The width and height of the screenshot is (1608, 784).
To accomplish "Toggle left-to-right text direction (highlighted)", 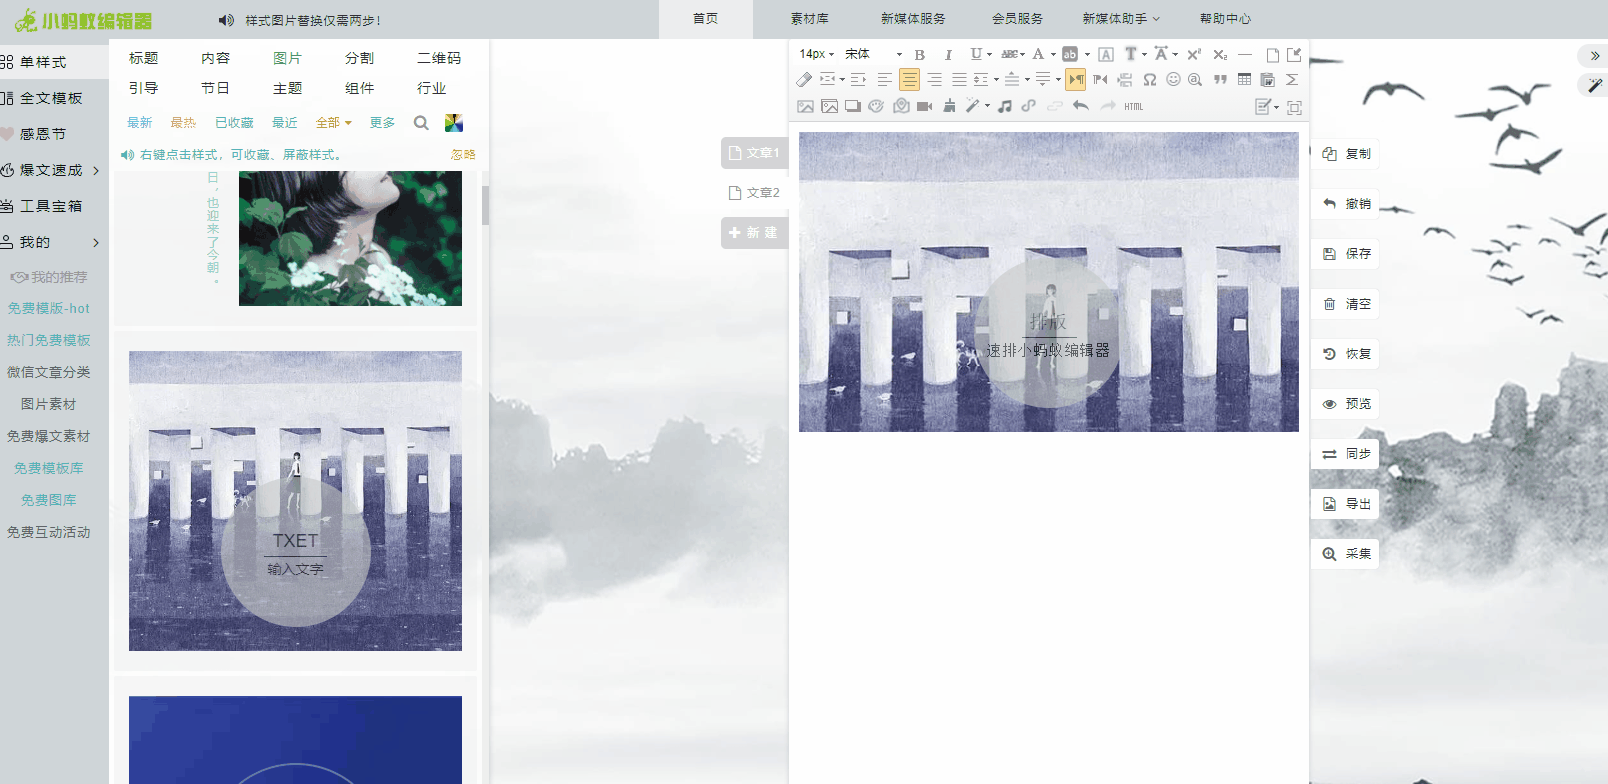I will tap(1076, 79).
